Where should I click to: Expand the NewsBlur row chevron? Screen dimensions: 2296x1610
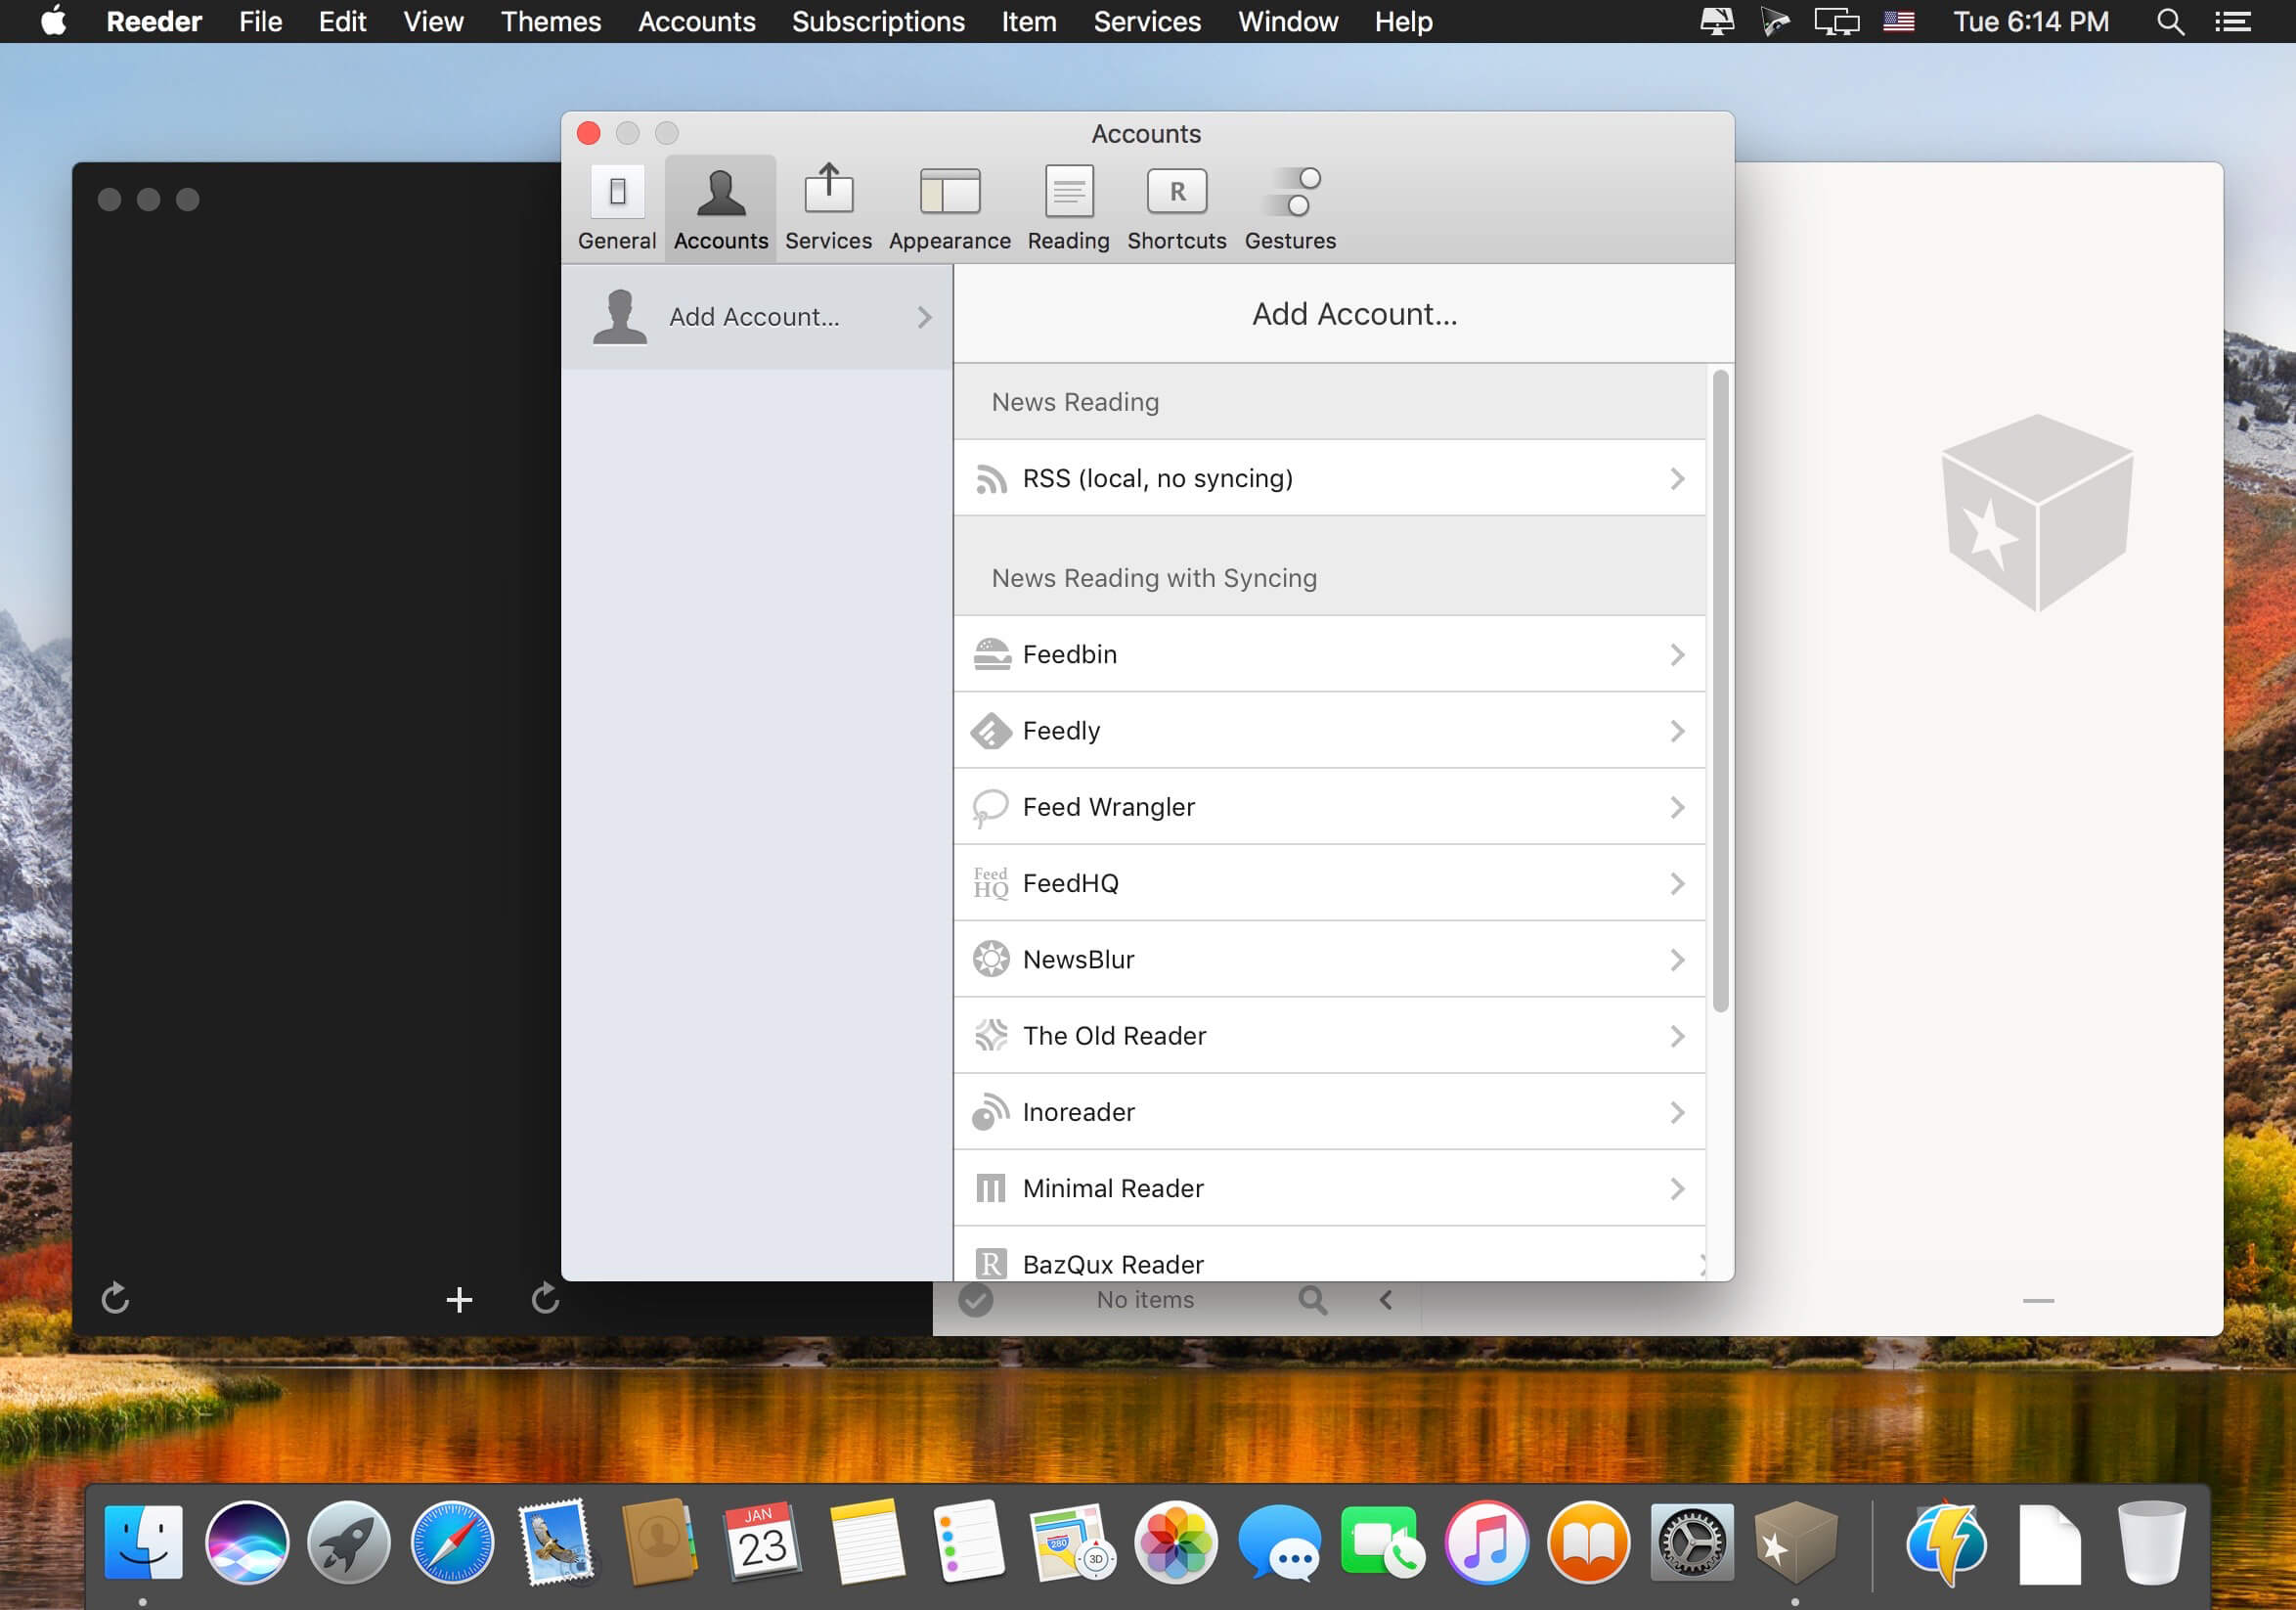(1677, 960)
